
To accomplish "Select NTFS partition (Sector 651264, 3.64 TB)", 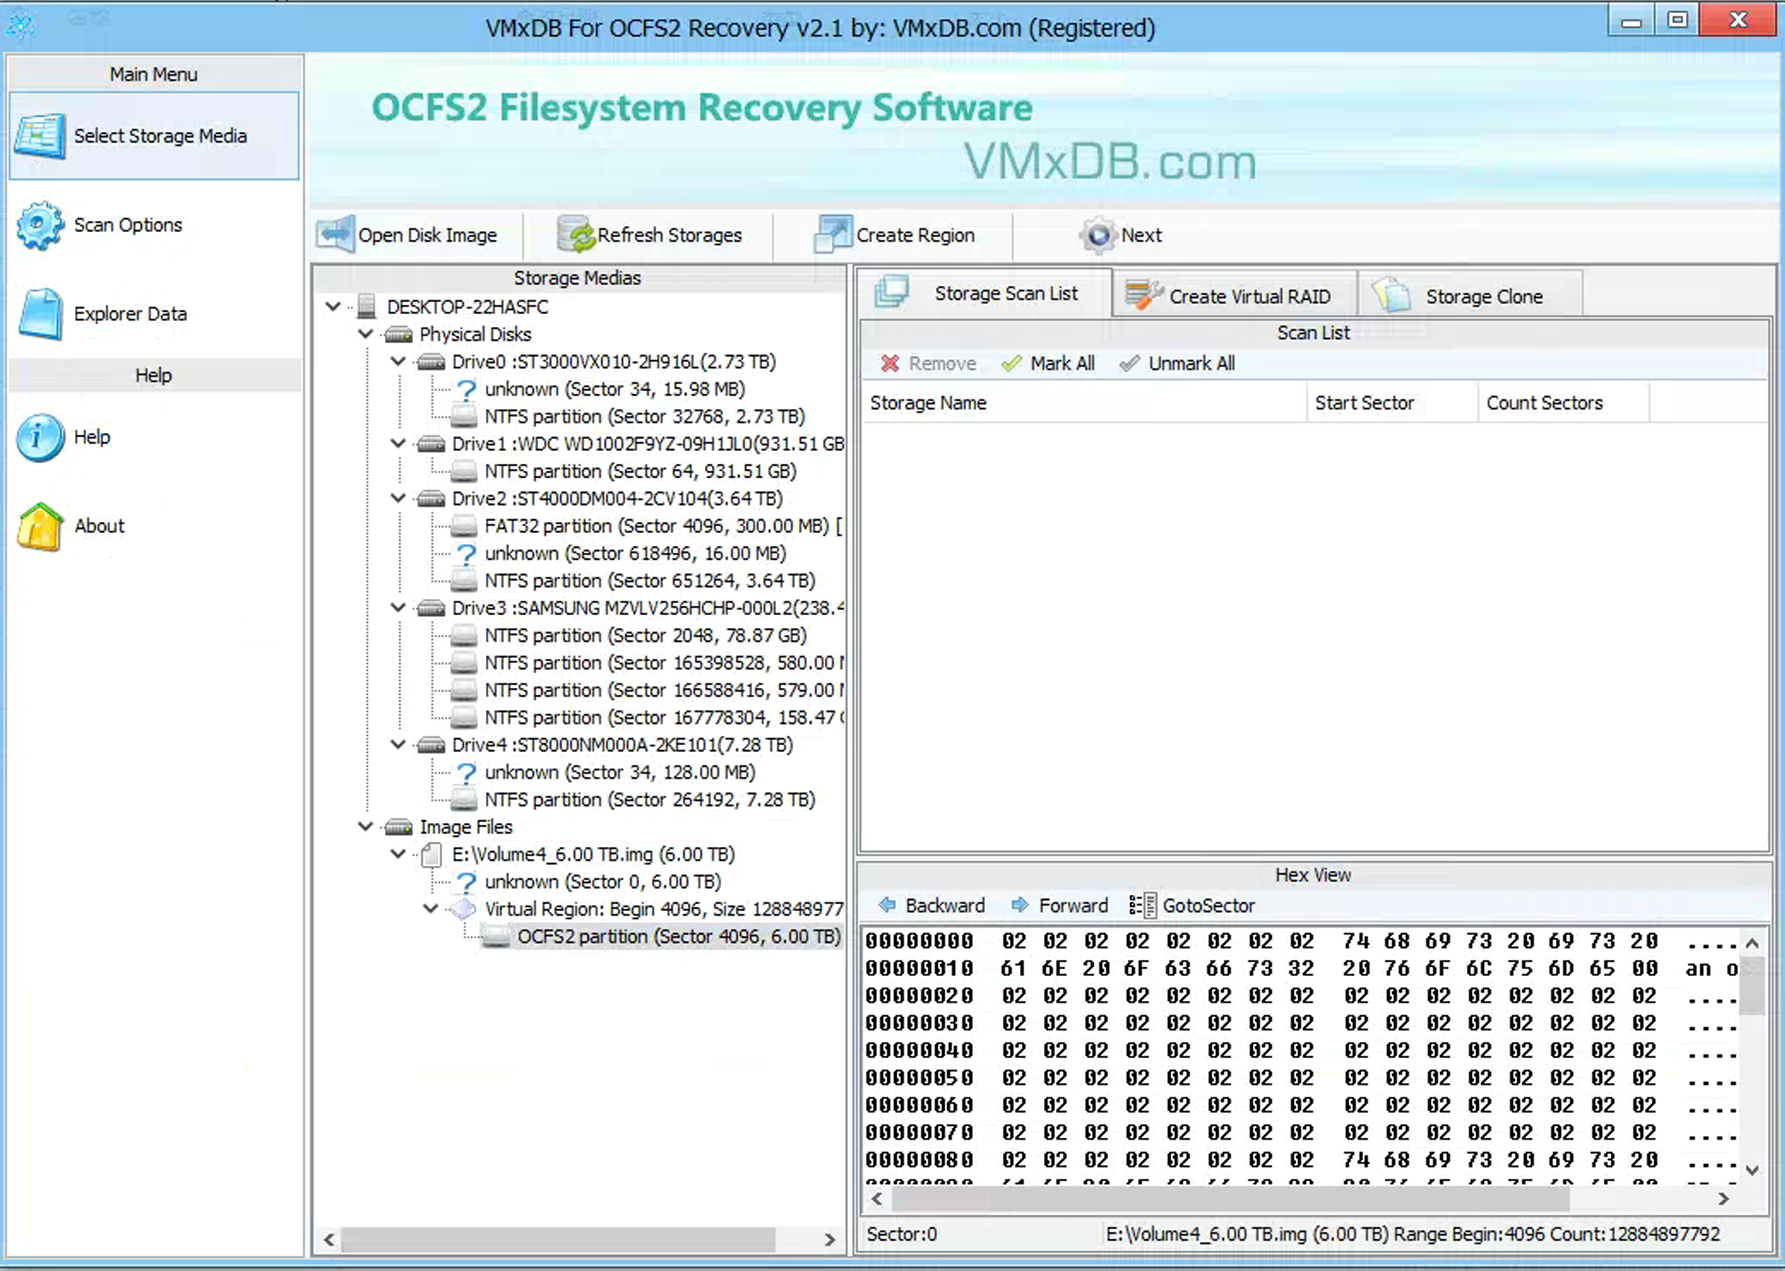I will click(x=649, y=580).
